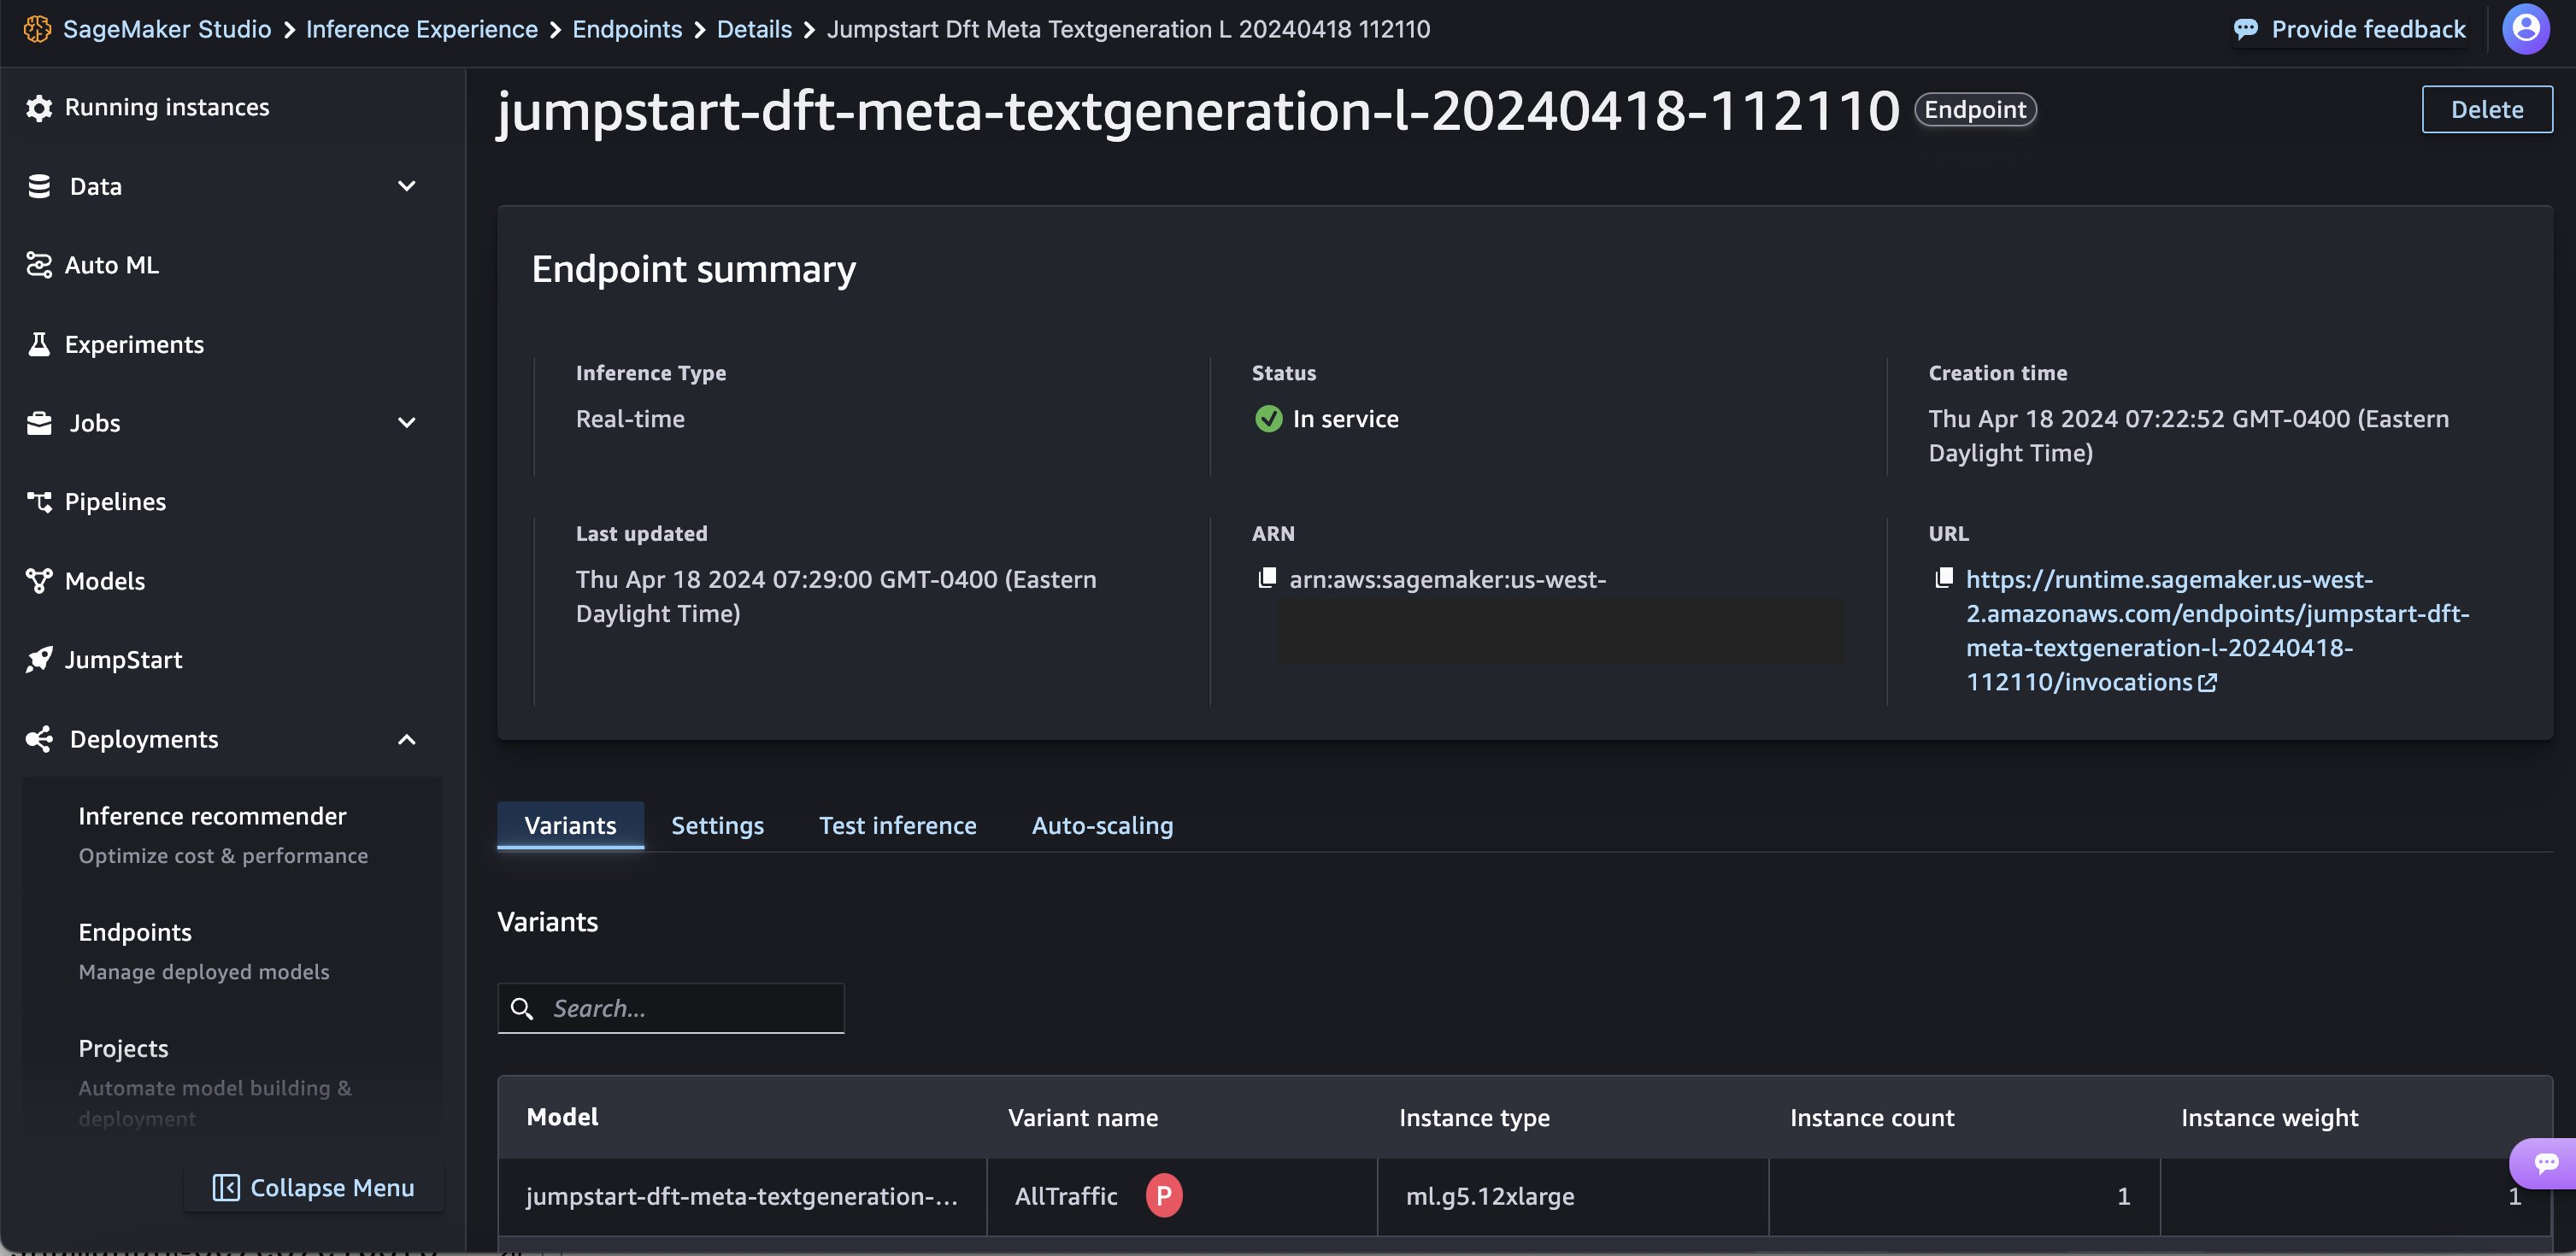Copy the endpoint ARN with the copy icon
The image size is (2576, 1256).
1267,578
